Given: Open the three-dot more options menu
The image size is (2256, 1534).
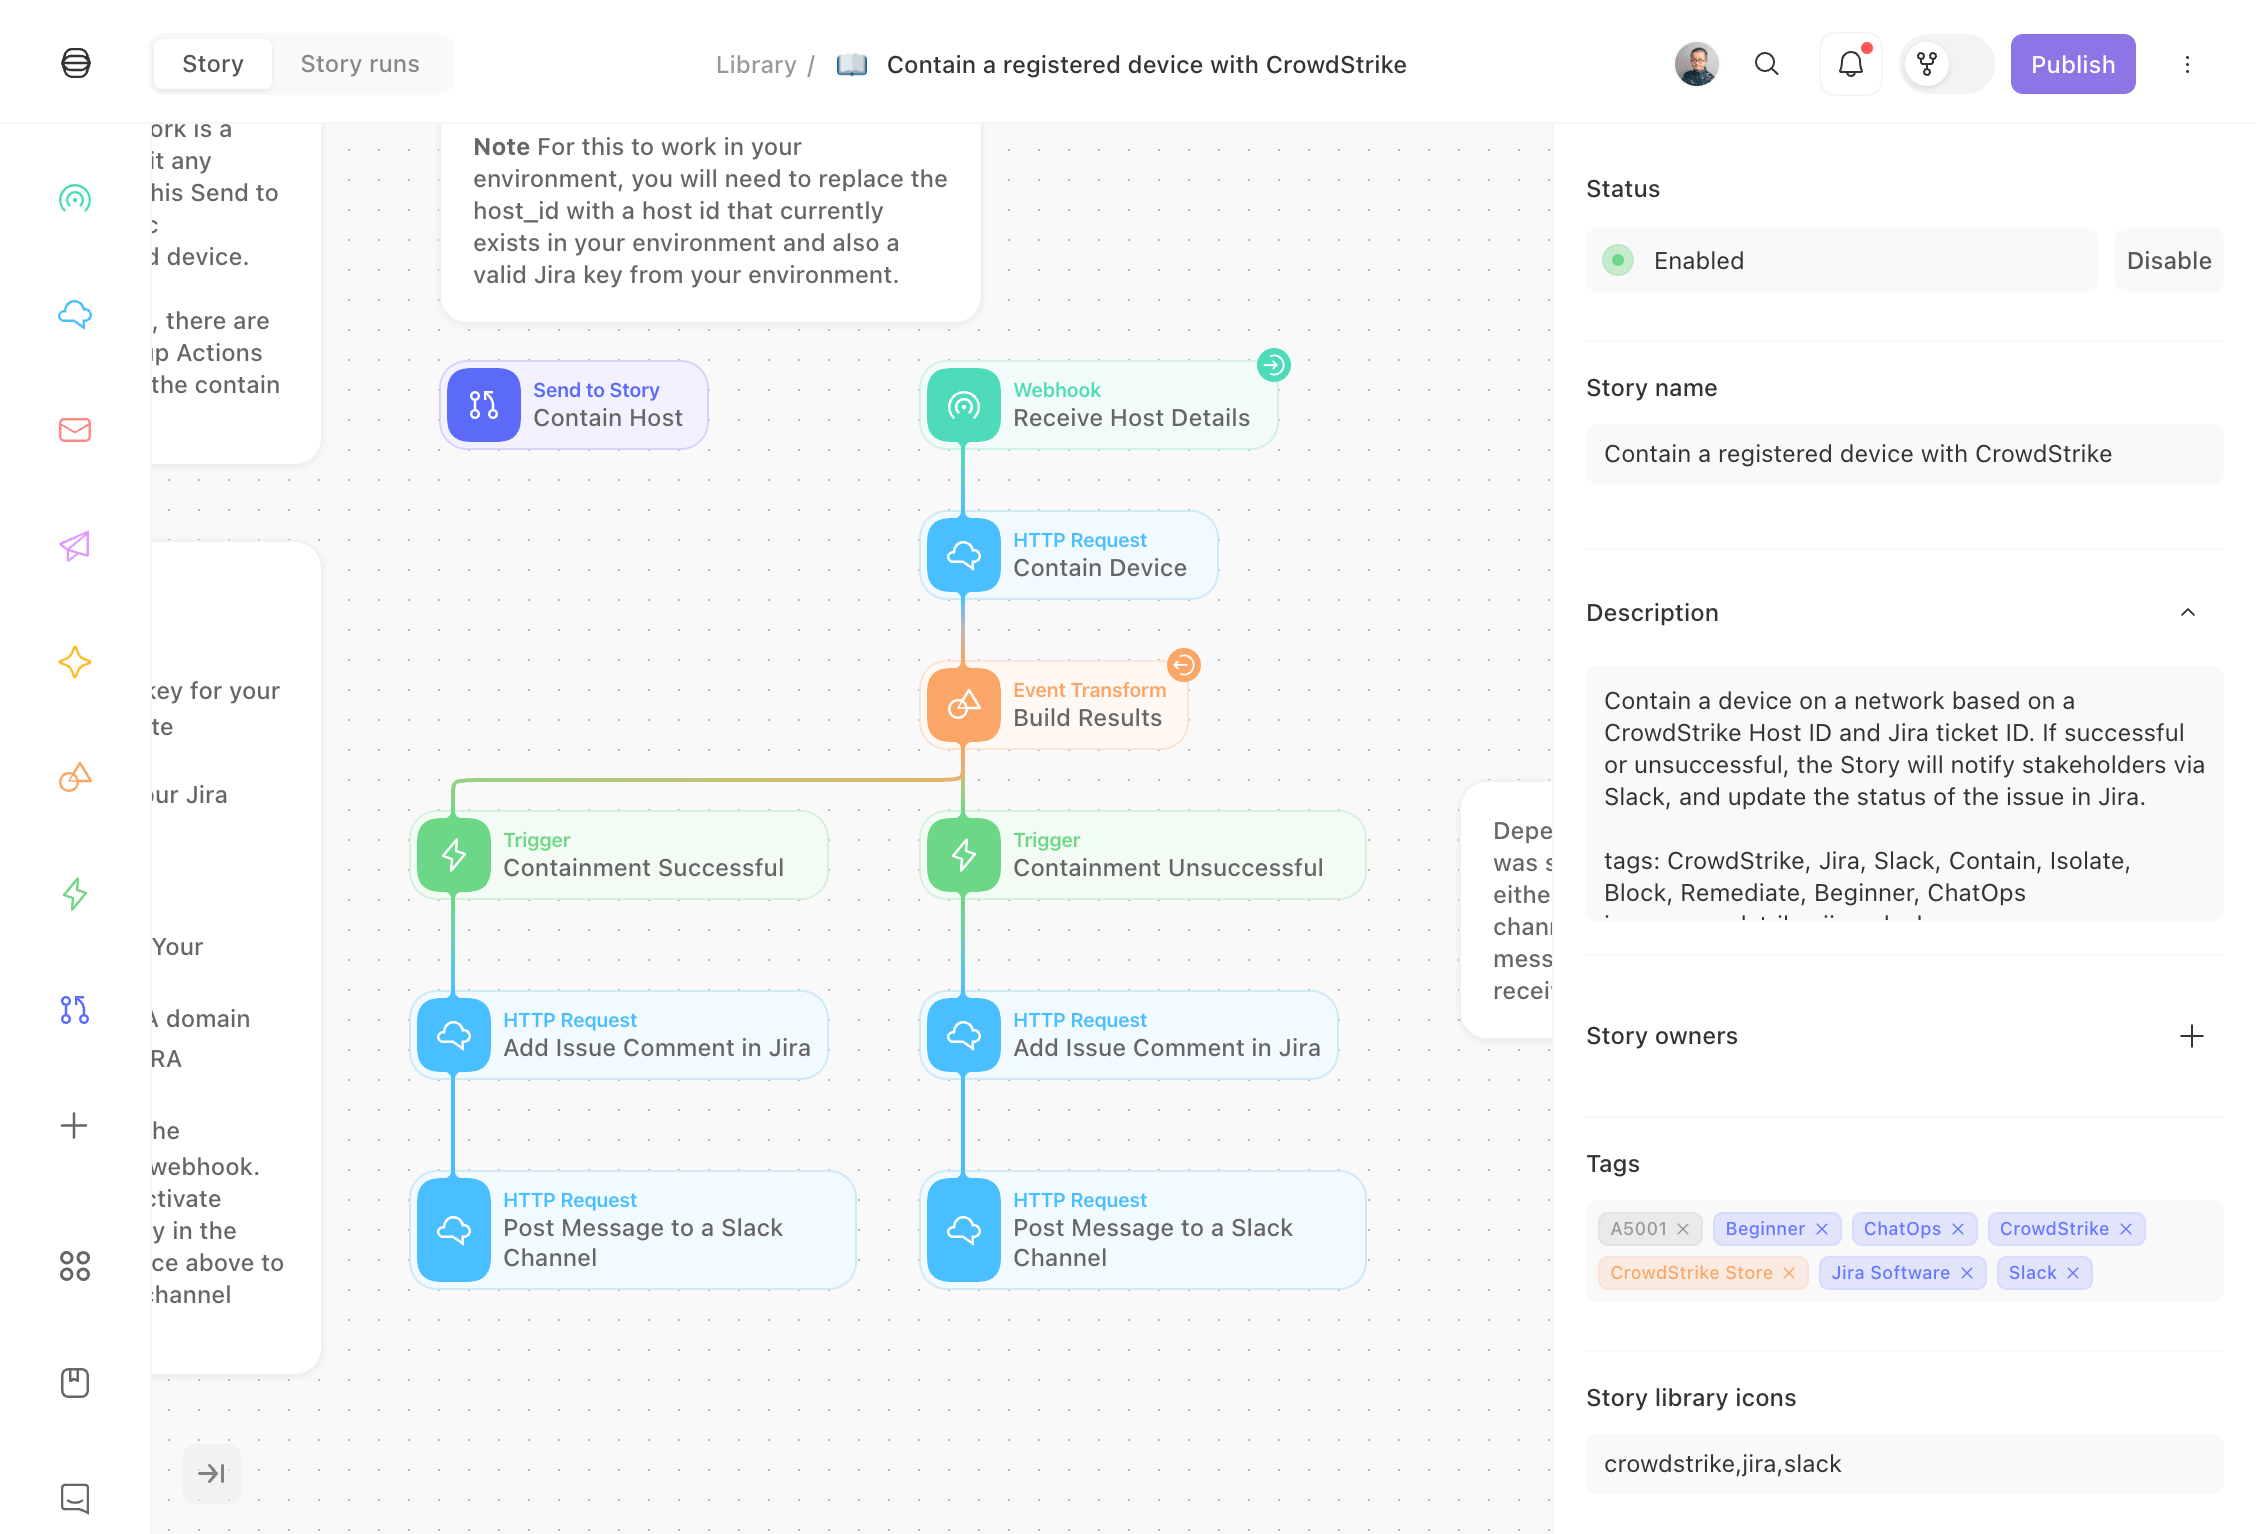Looking at the screenshot, I should pos(2187,65).
